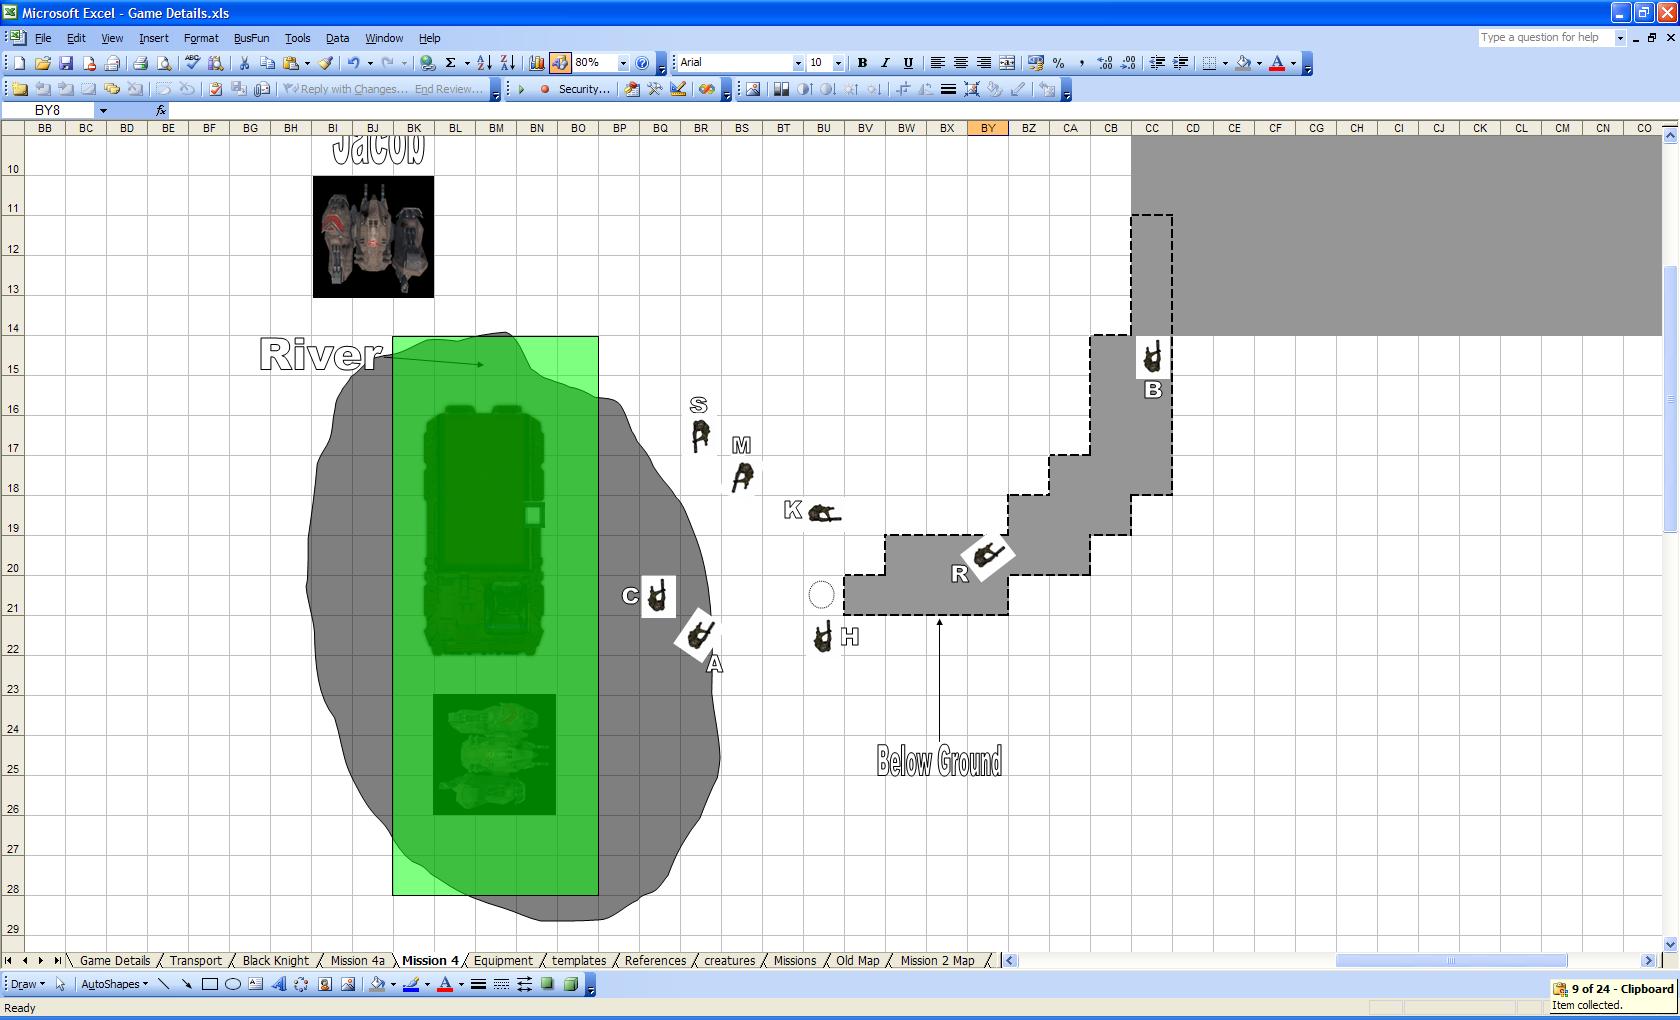Click the Increase Decimal icon

1105,63
